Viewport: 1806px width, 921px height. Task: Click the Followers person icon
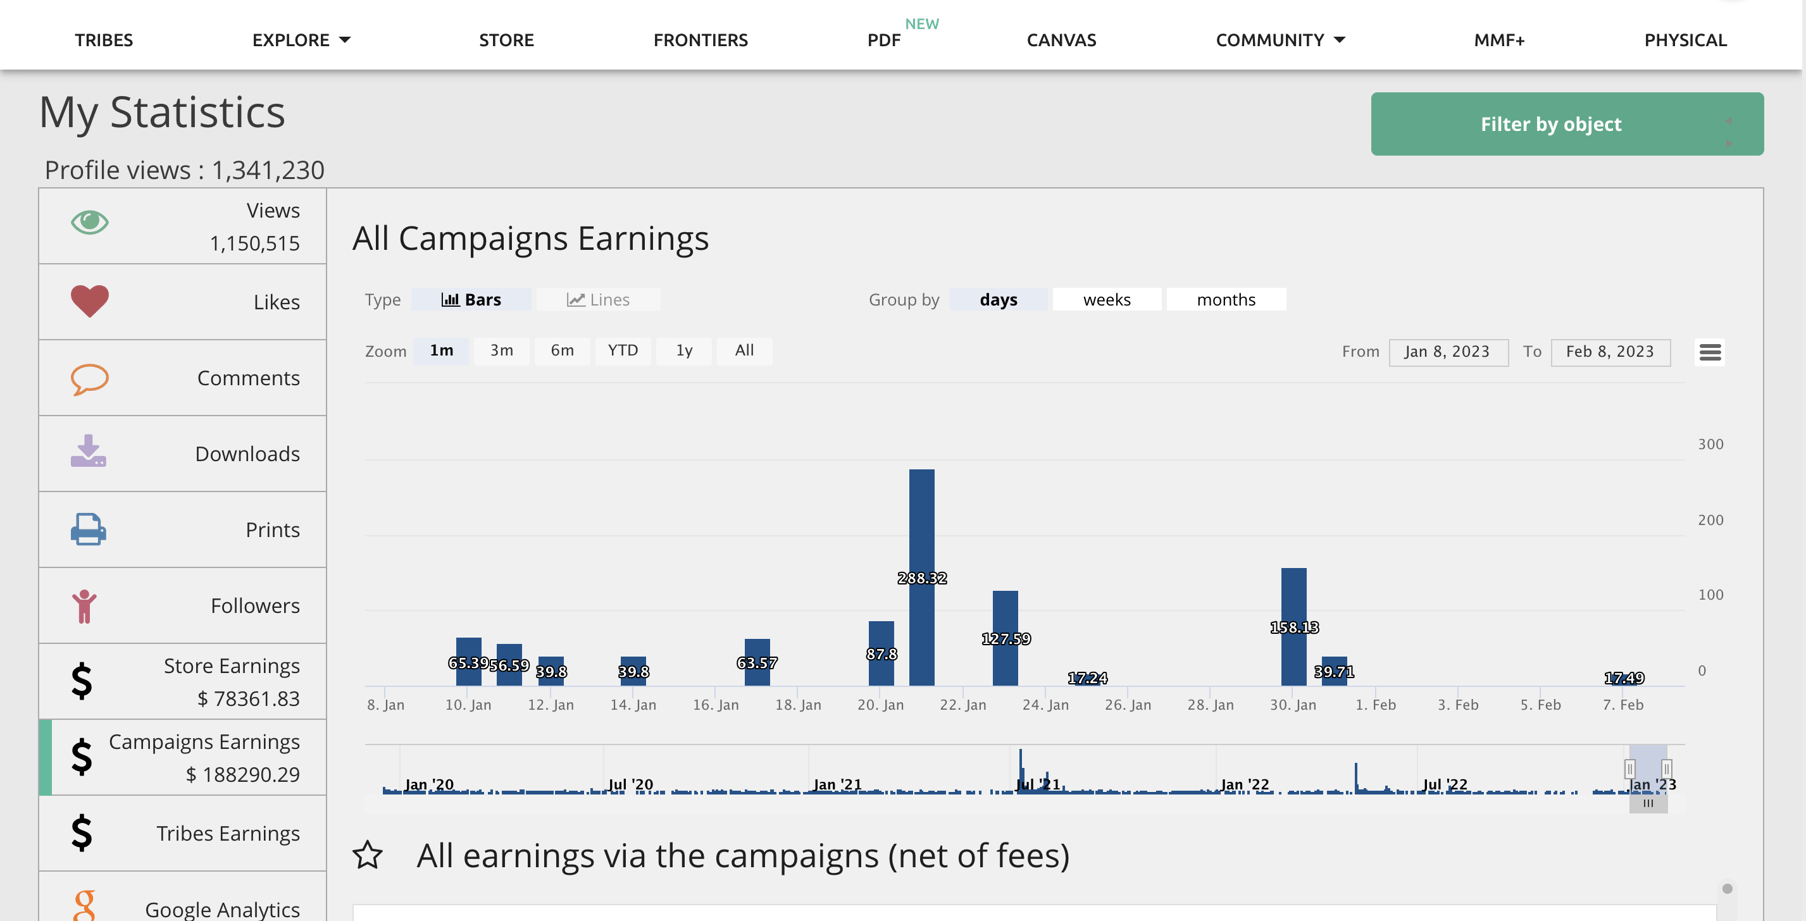pos(85,606)
